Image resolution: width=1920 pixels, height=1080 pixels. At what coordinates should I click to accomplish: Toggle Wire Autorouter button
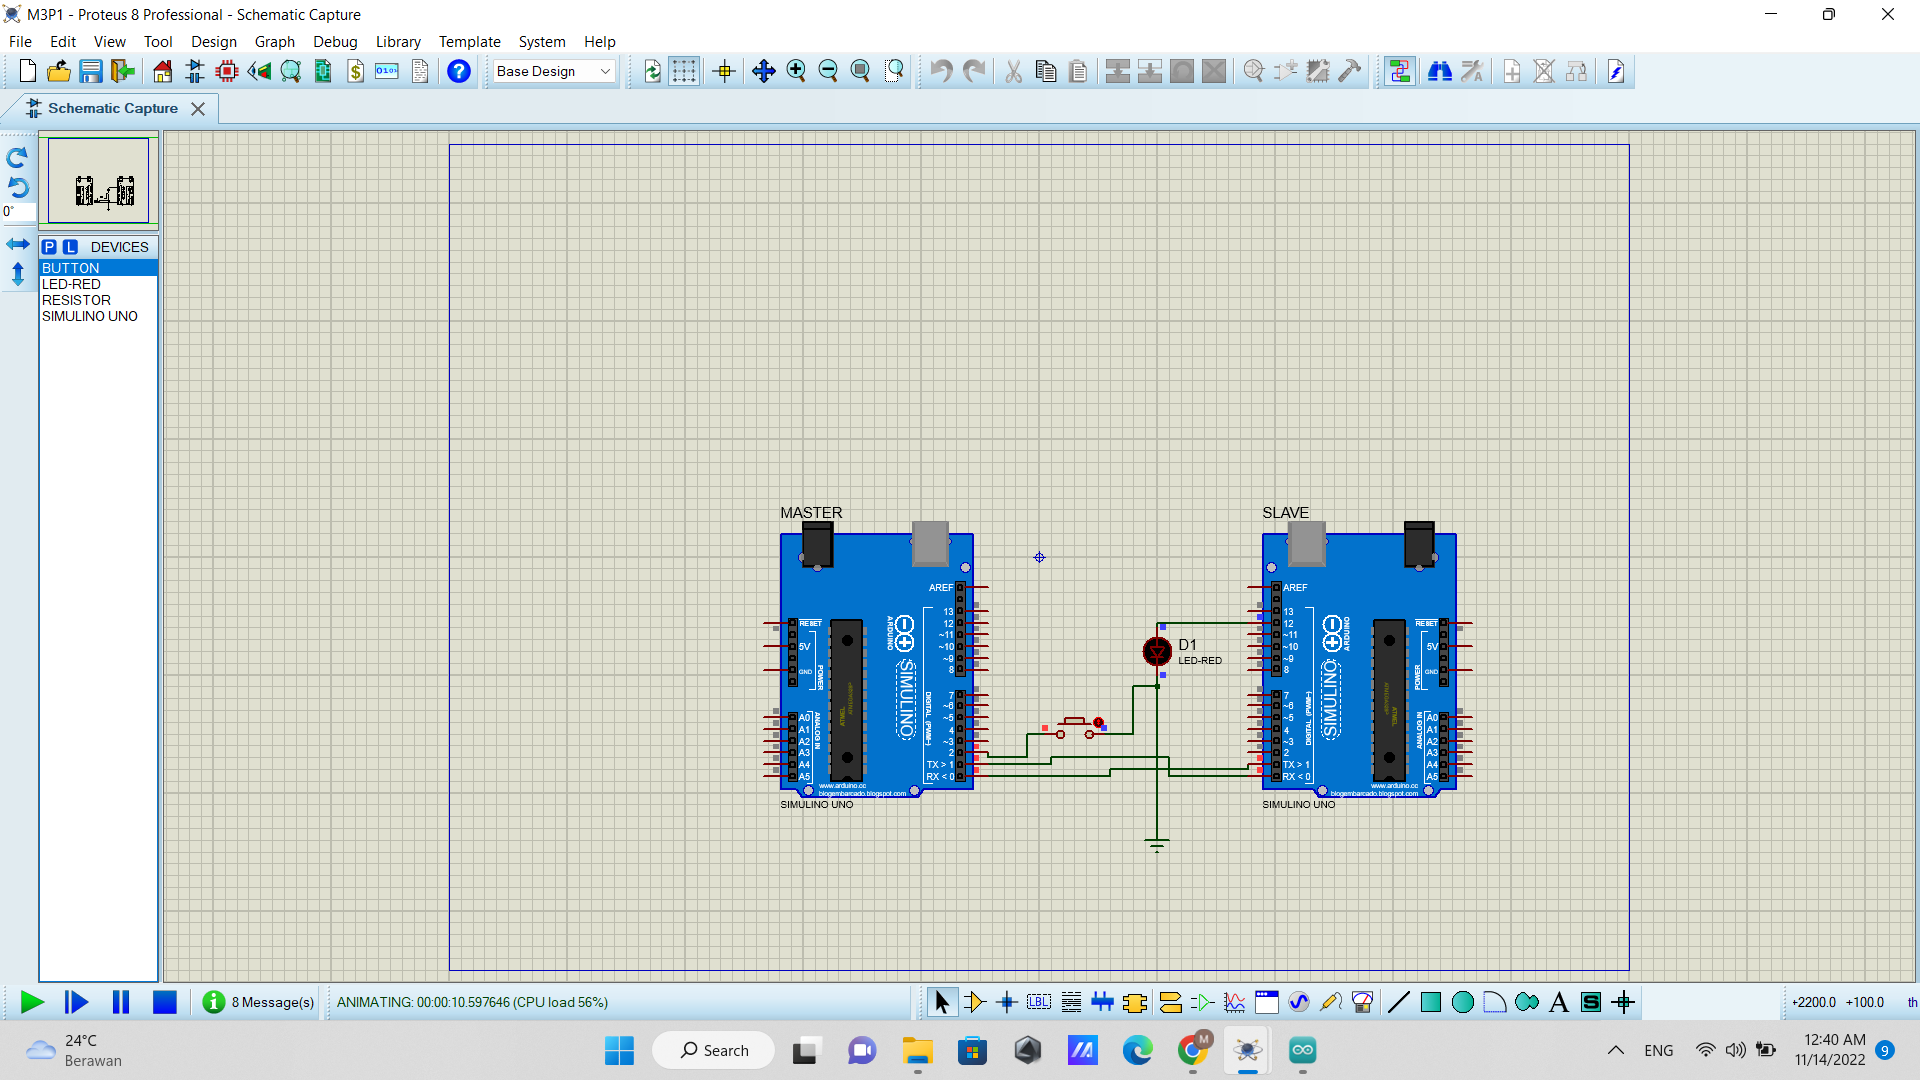pos(1400,71)
